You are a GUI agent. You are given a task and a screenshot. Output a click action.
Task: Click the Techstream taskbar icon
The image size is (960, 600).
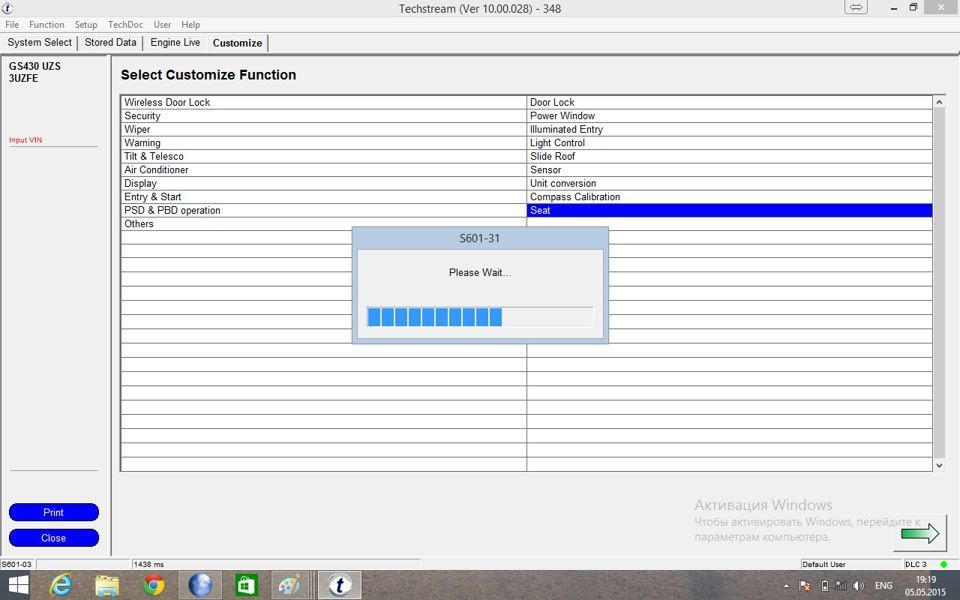tap(339, 585)
